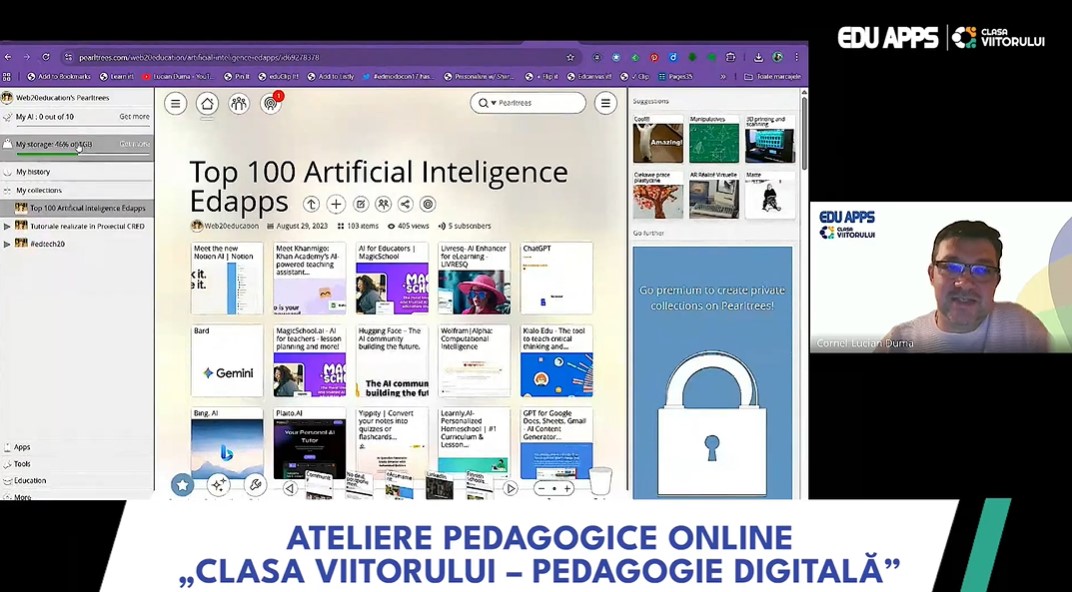This screenshot has width=1072, height=592.
Task: Select My history in sidebar
Action: (x=77, y=172)
